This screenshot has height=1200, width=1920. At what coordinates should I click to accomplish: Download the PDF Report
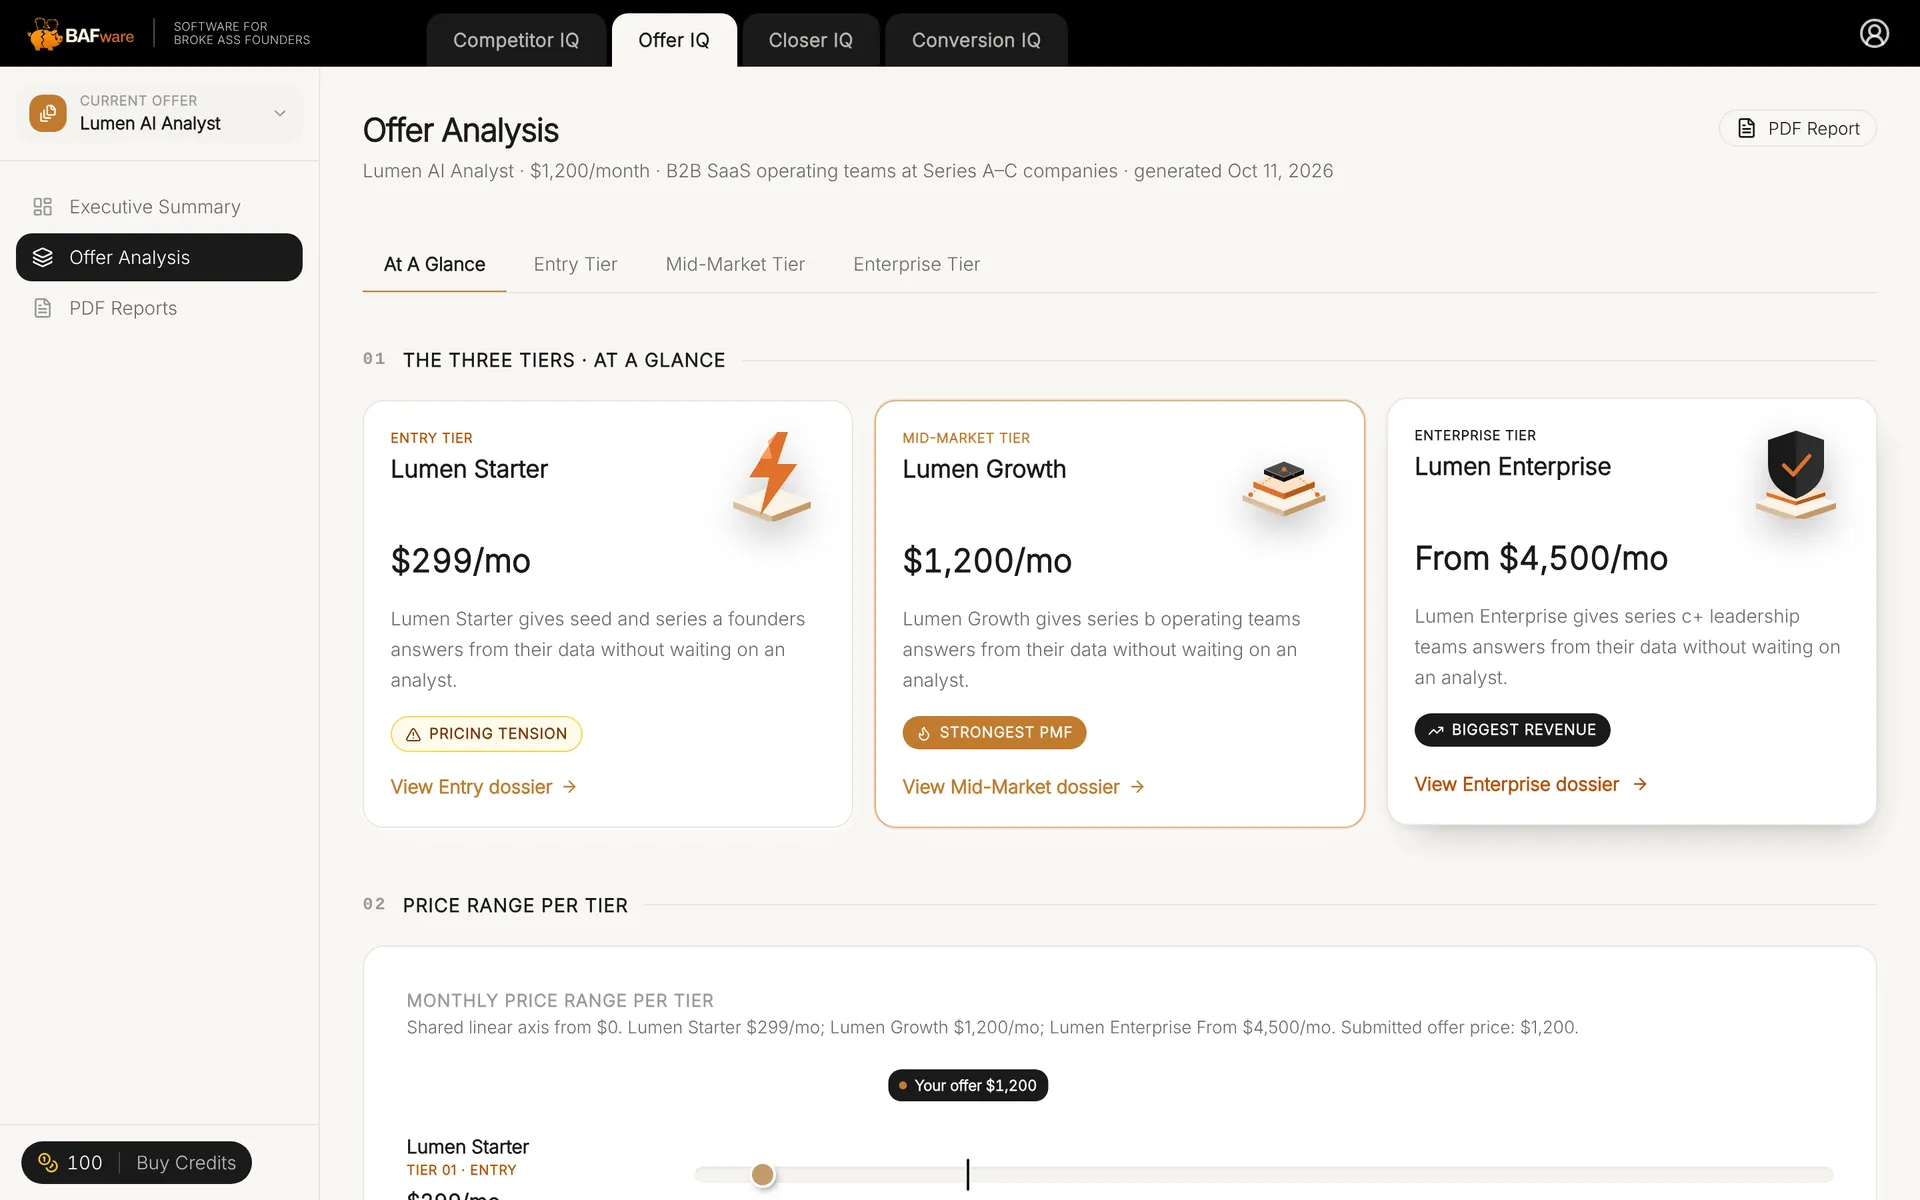[x=1797, y=128]
